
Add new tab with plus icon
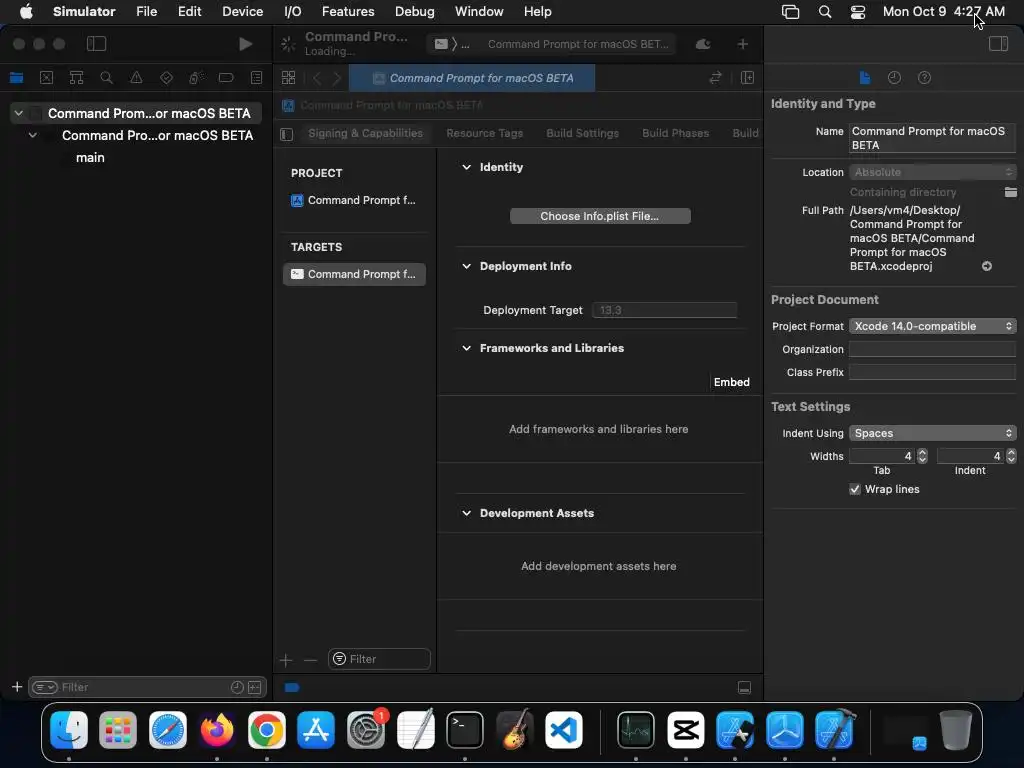[x=743, y=44]
